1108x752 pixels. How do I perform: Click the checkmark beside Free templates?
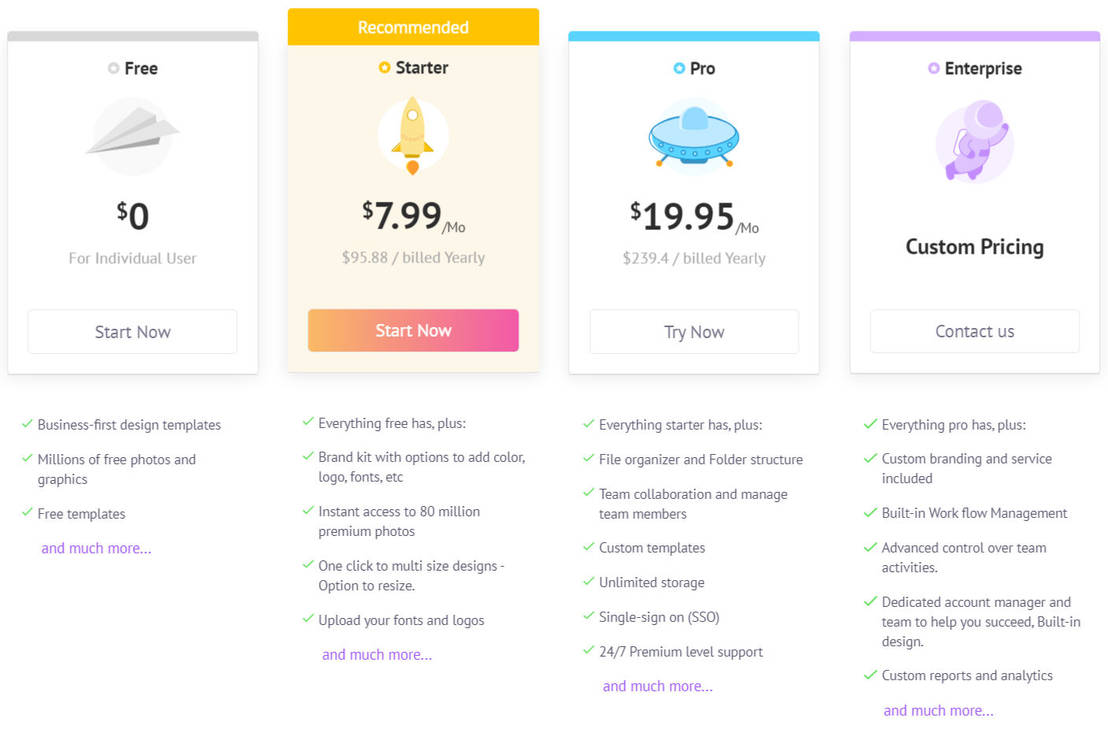[x=27, y=513]
